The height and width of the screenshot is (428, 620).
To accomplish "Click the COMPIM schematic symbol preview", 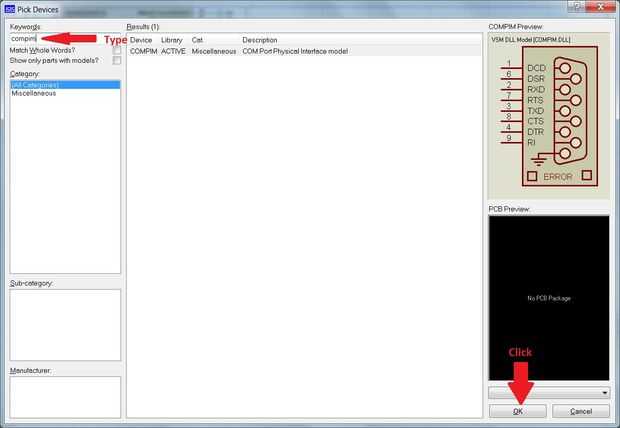I will coord(549,116).
